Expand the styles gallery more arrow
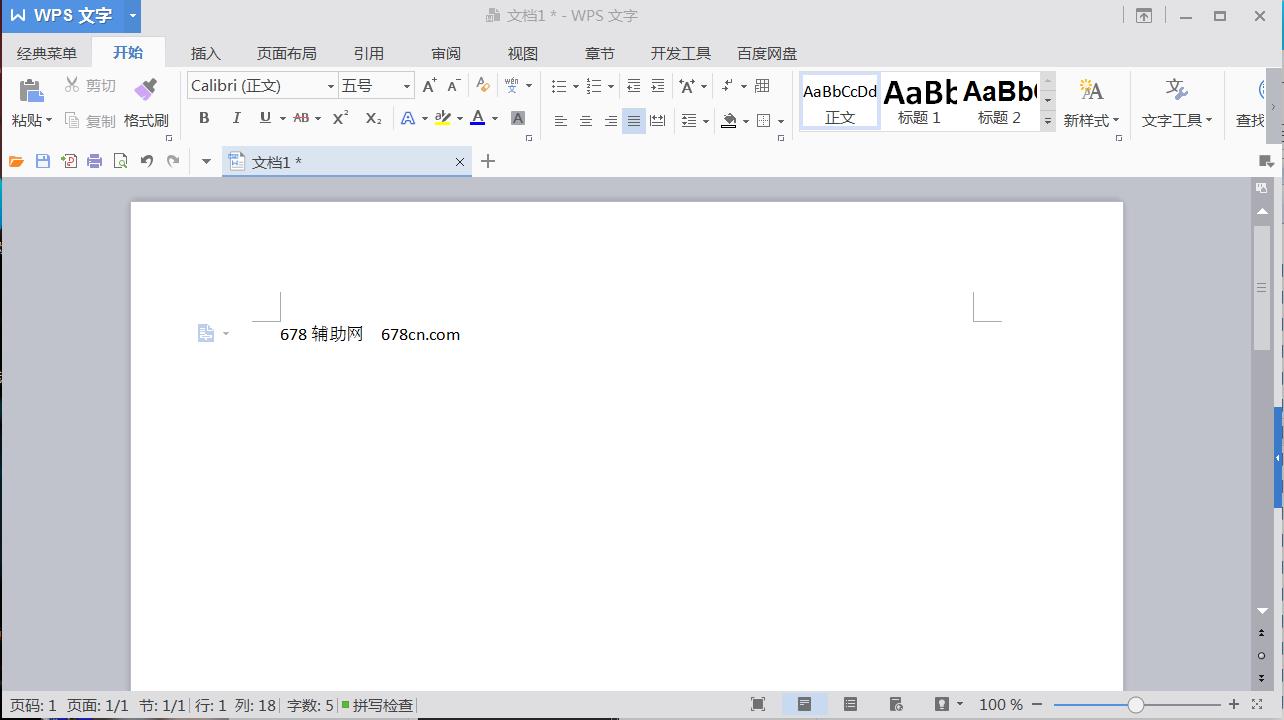This screenshot has height=720, width=1284. 1048,121
